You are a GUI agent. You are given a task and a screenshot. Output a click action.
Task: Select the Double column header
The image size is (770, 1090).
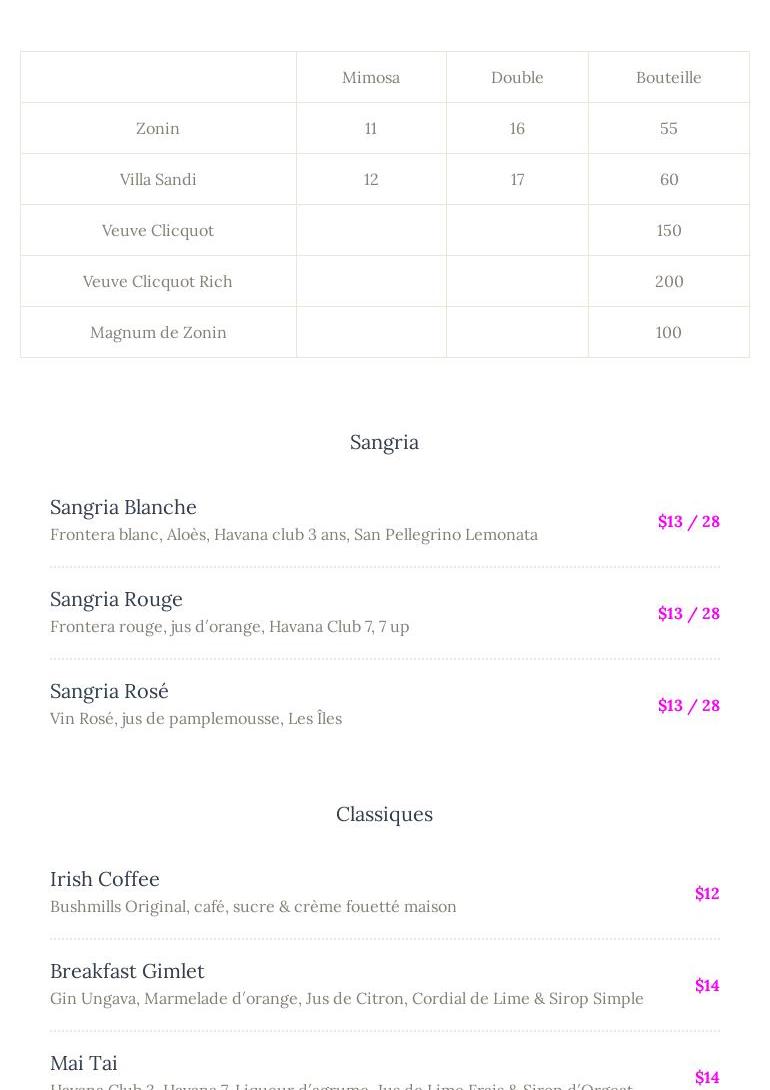tap(517, 77)
